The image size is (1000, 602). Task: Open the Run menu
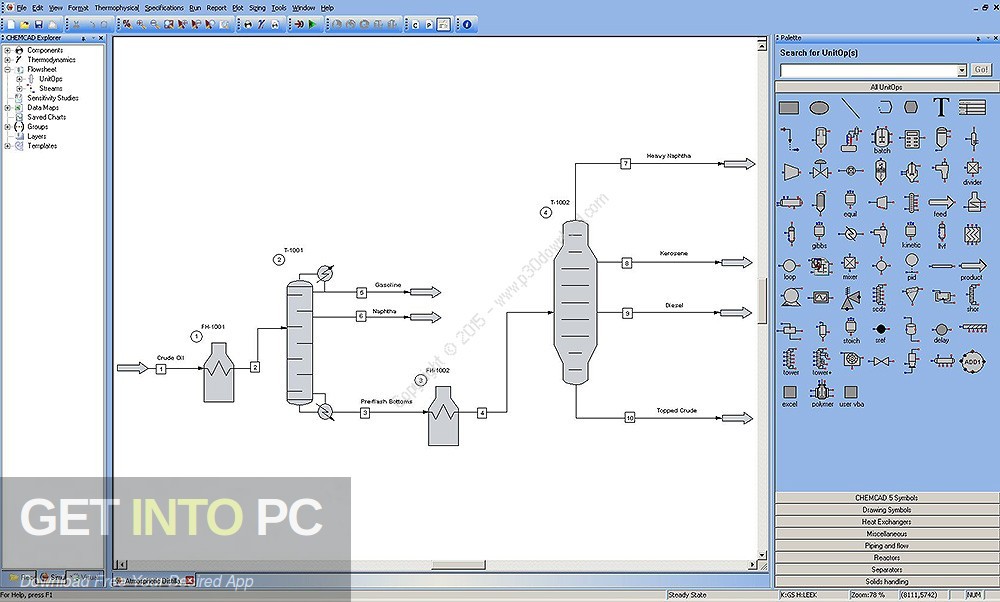[x=195, y=8]
